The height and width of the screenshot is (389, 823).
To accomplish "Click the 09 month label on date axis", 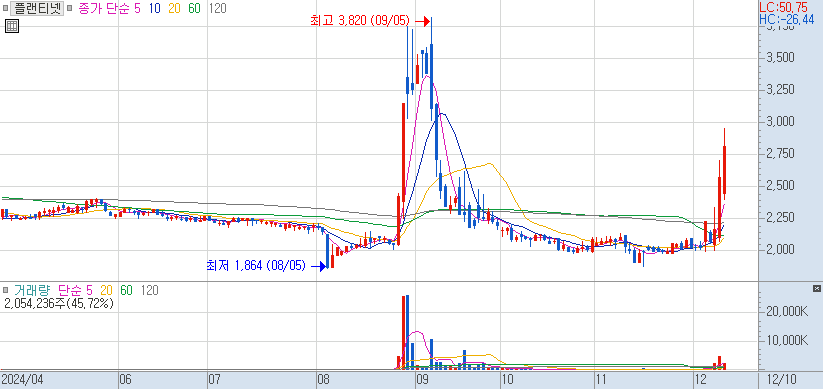I will (x=422, y=380).
